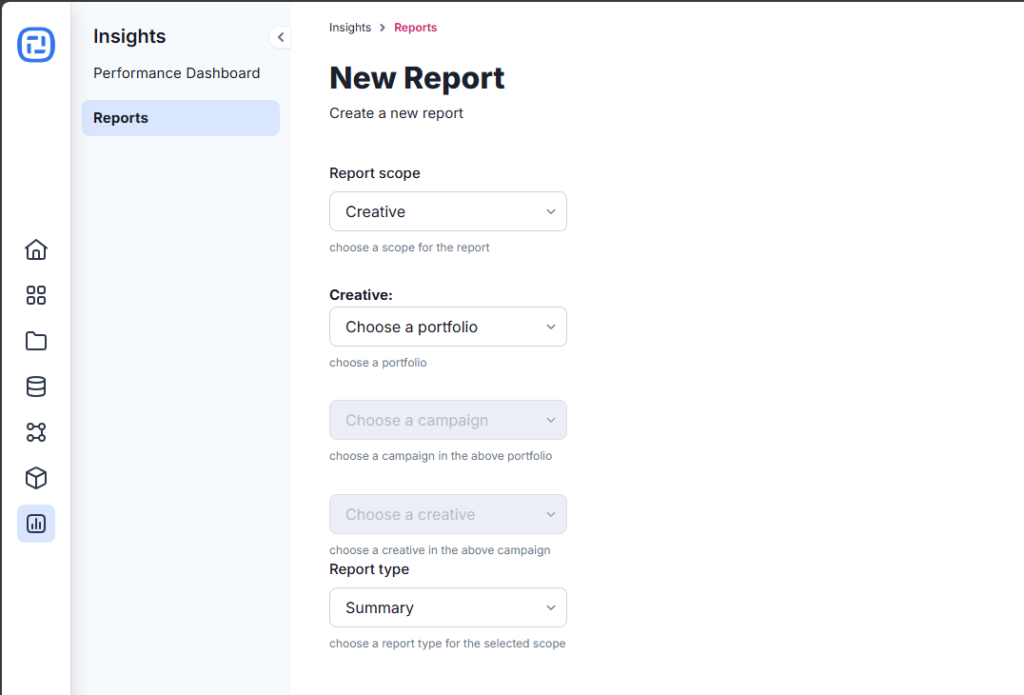Viewport: 1024px width, 695px height.
Task: Open the folder icon in sidebar
Action: pyautogui.click(x=36, y=341)
